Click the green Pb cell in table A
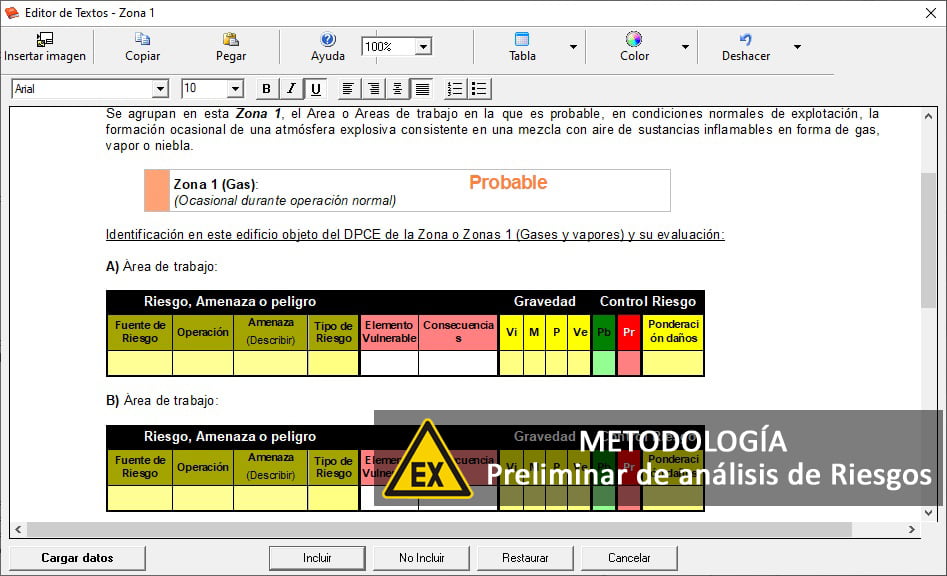Image resolution: width=947 pixels, height=576 pixels. 603,332
